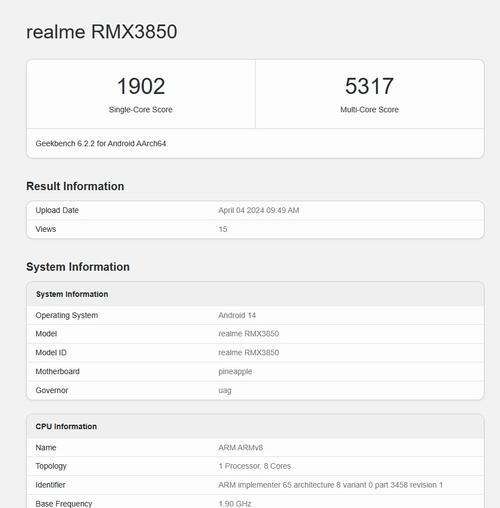Click the Topology value 1 Processor, 8 Cores
The width and height of the screenshot is (500, 508).
point(255,466)
